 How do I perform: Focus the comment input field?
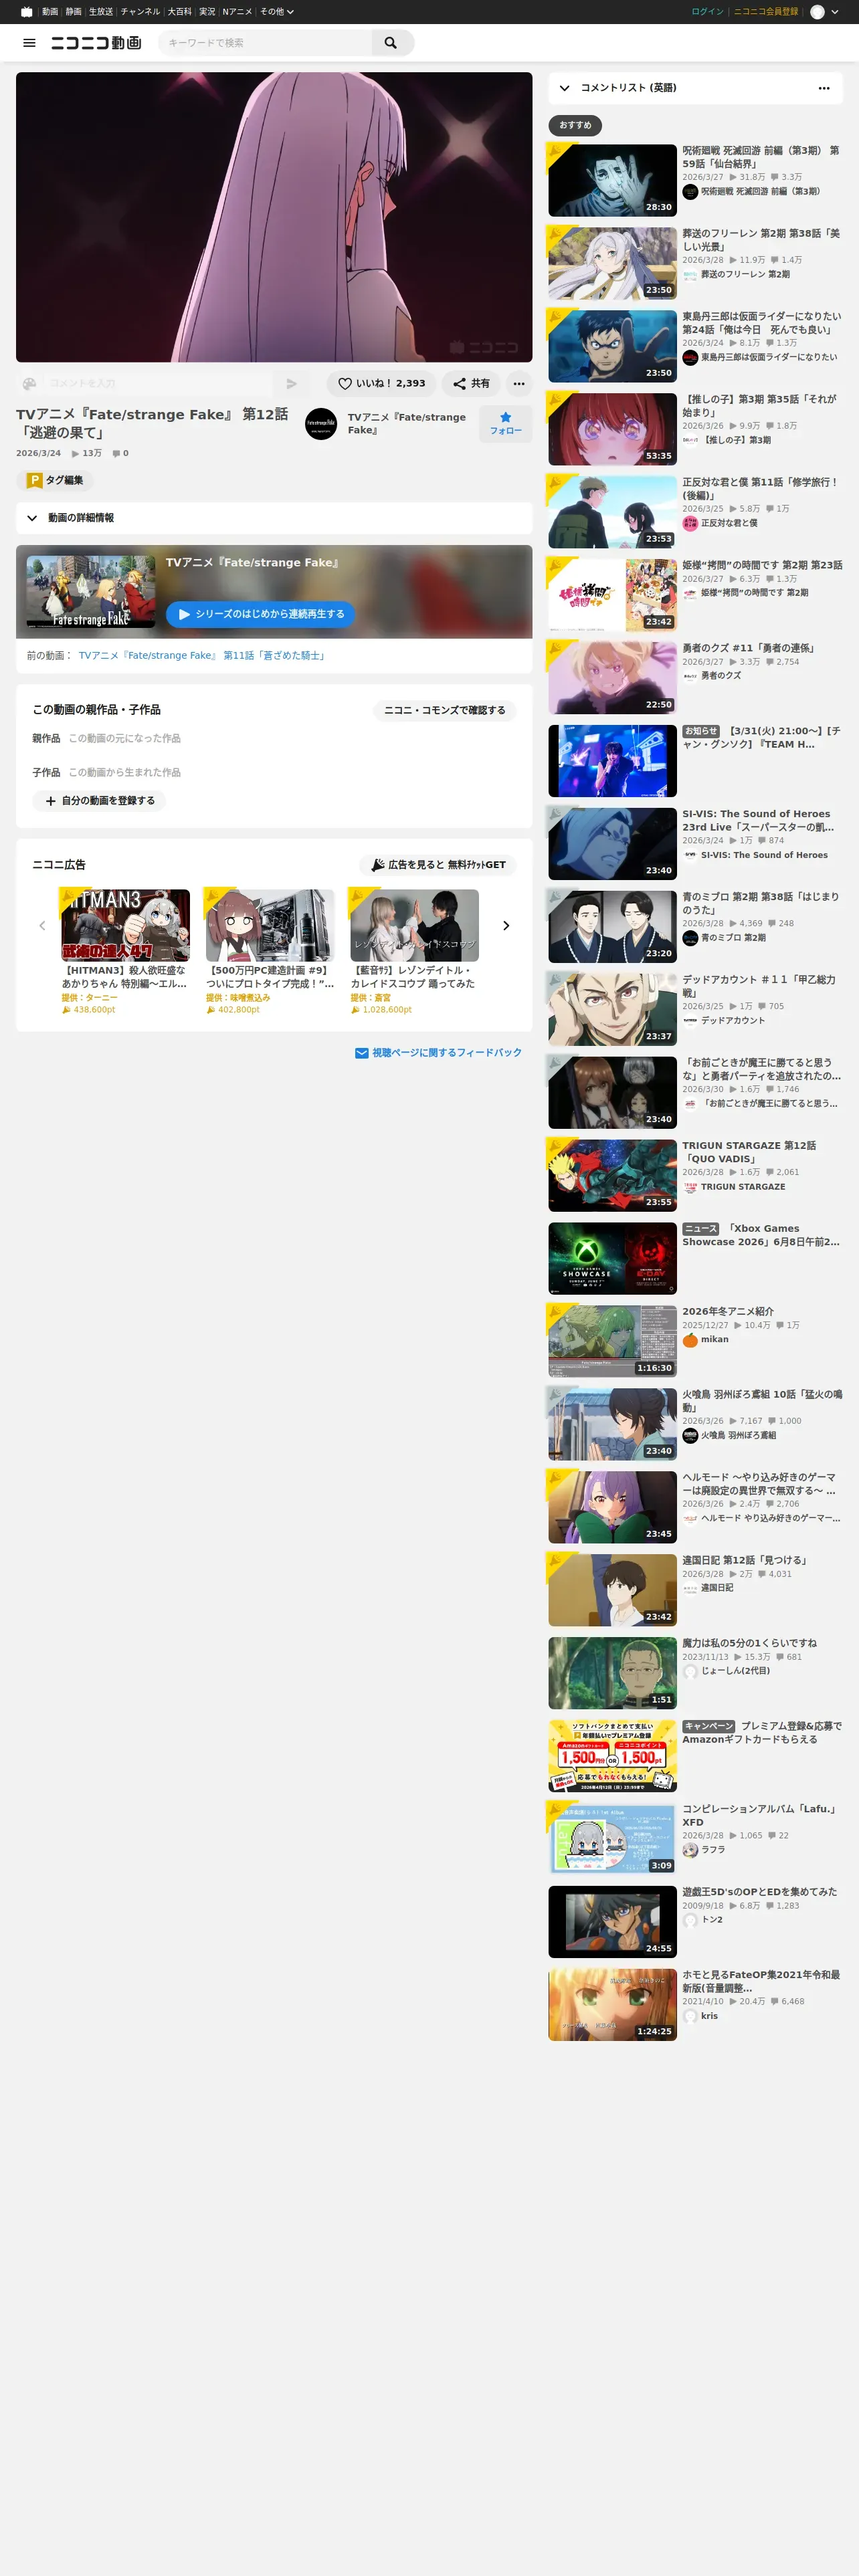pyautogui.click(x=158, y=383)
